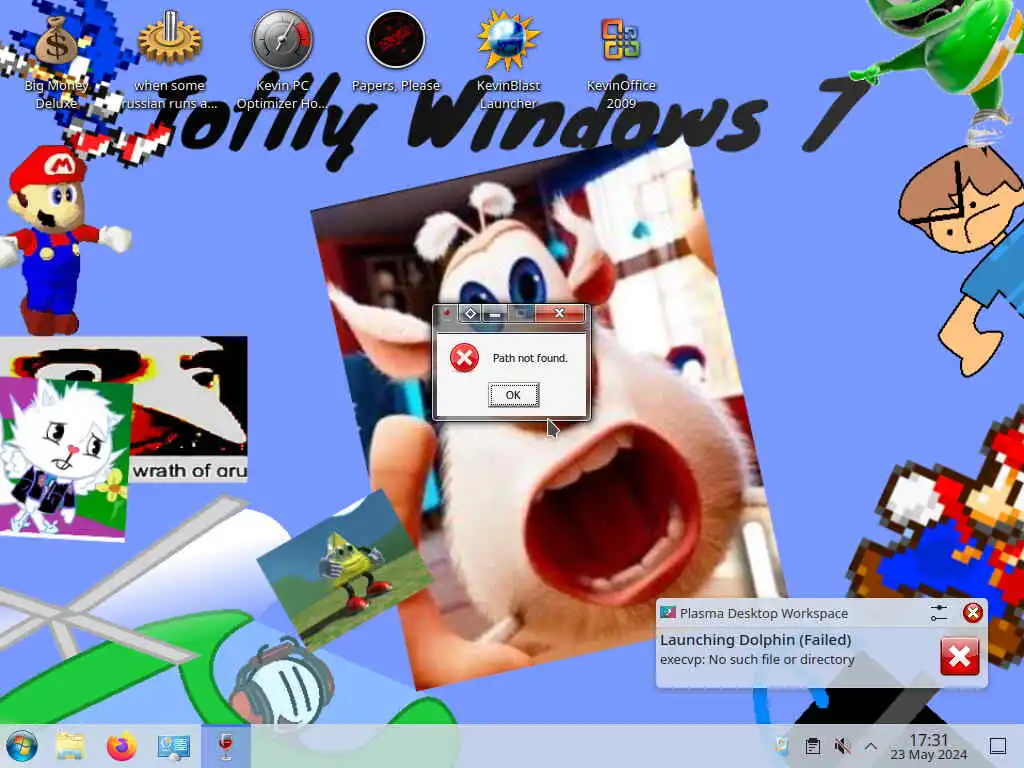Viewport: 1024px width, 768px height.
Task: Click Plasma Desktop Workspace notification header
Action: tap(764, 613)
